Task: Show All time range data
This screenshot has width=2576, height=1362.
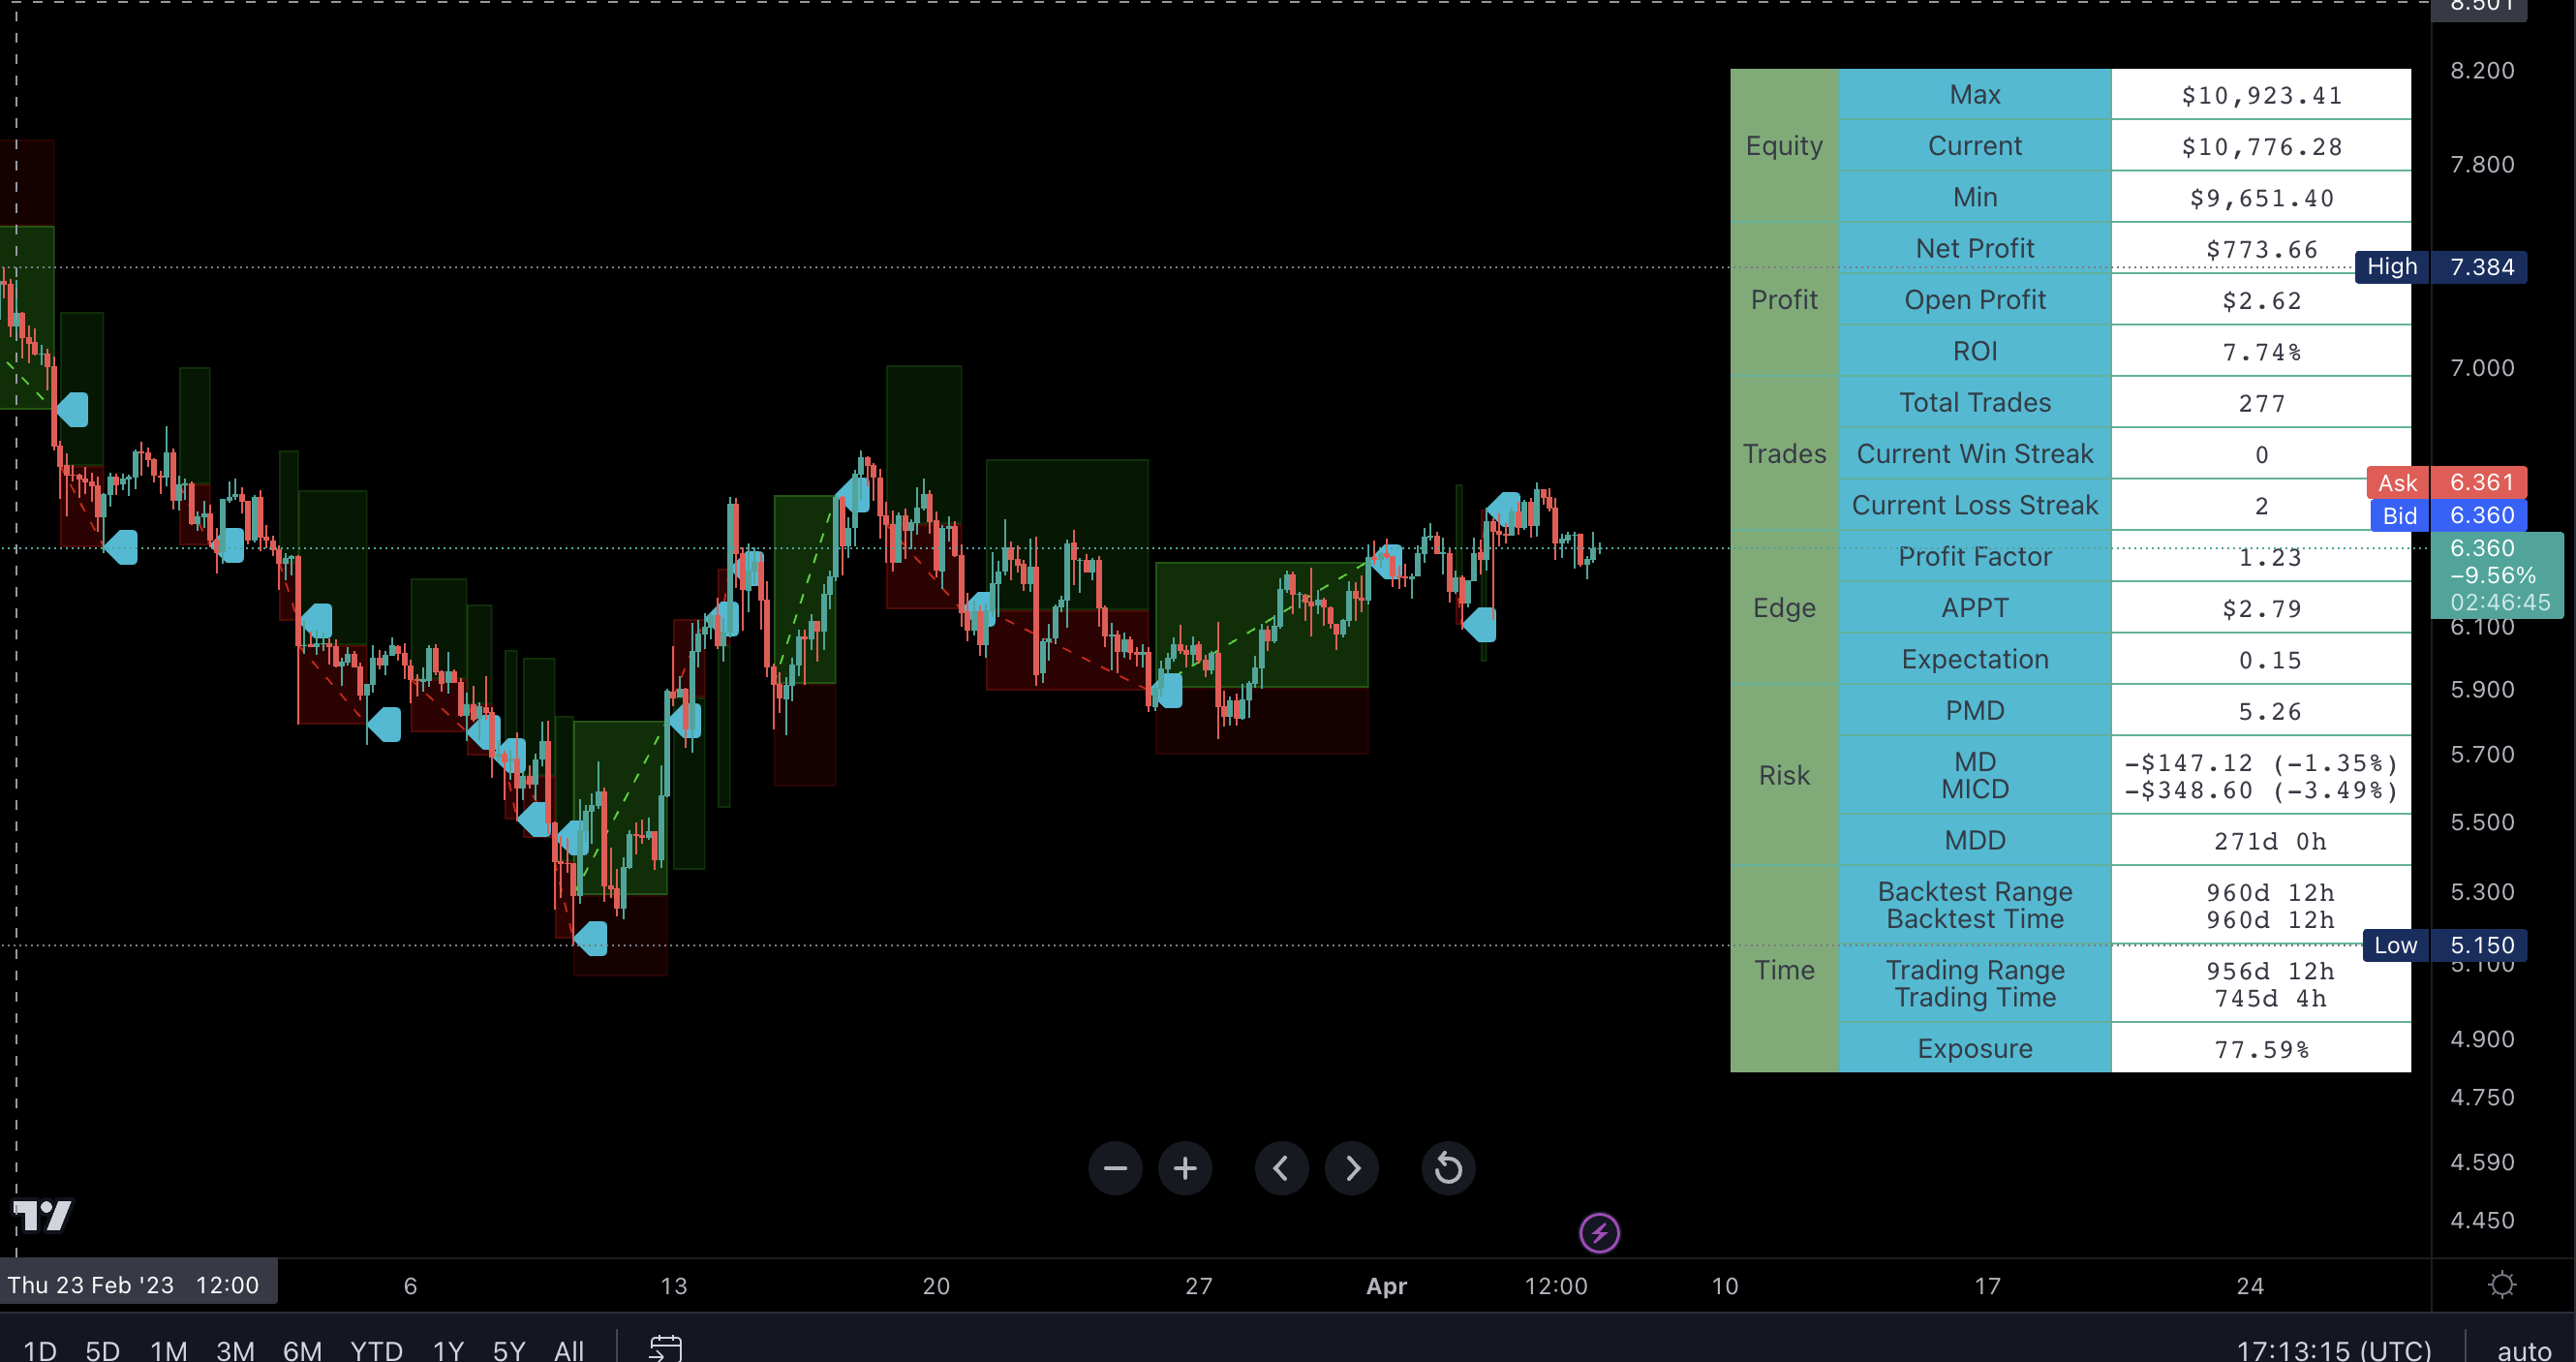Action: click(568, 1350)
